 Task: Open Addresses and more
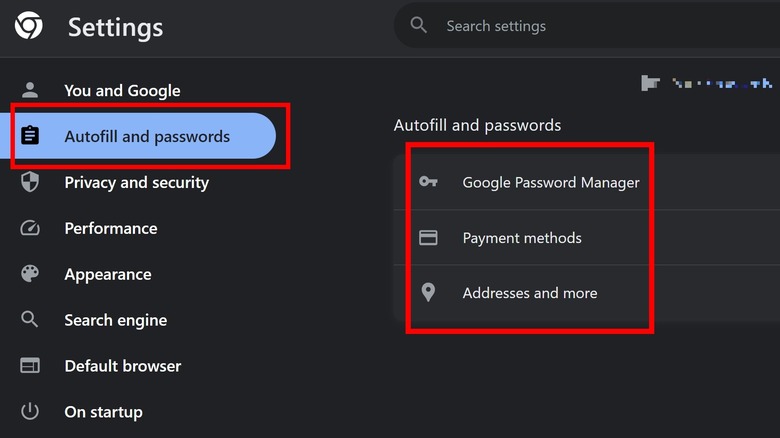coord(529,293)
